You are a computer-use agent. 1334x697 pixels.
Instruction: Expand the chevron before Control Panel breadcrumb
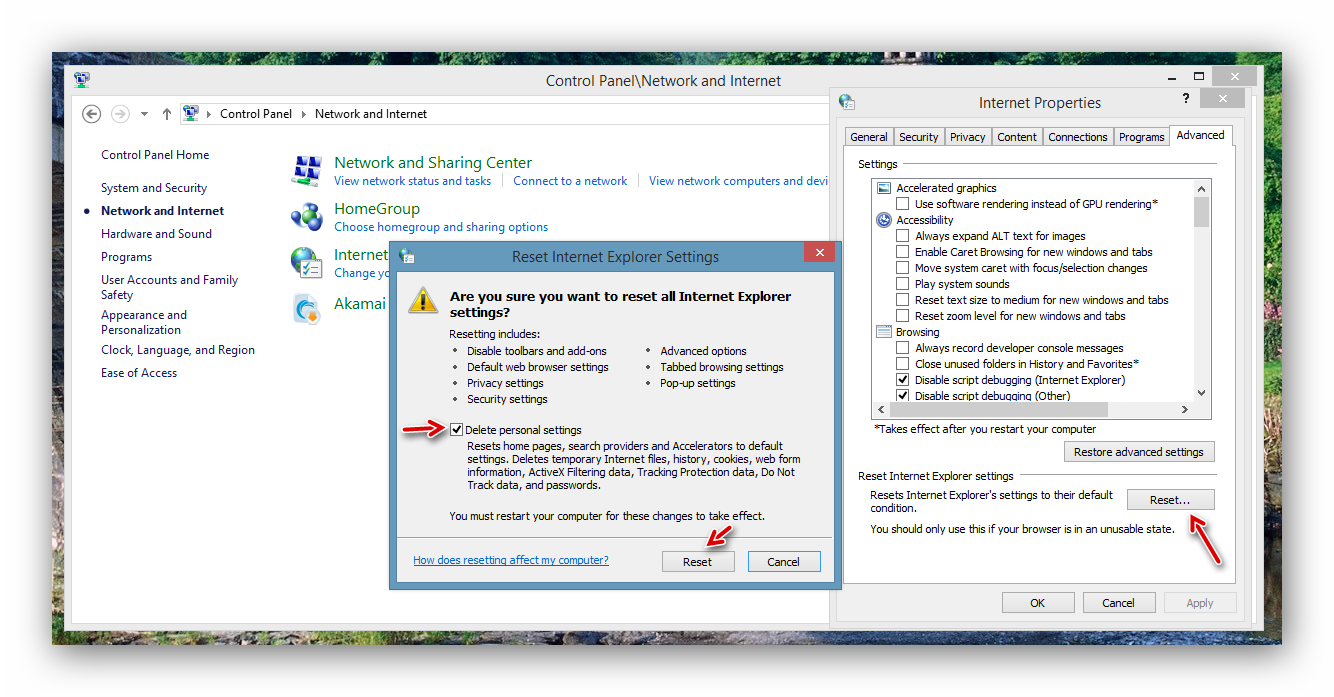(x=209, y=114)
